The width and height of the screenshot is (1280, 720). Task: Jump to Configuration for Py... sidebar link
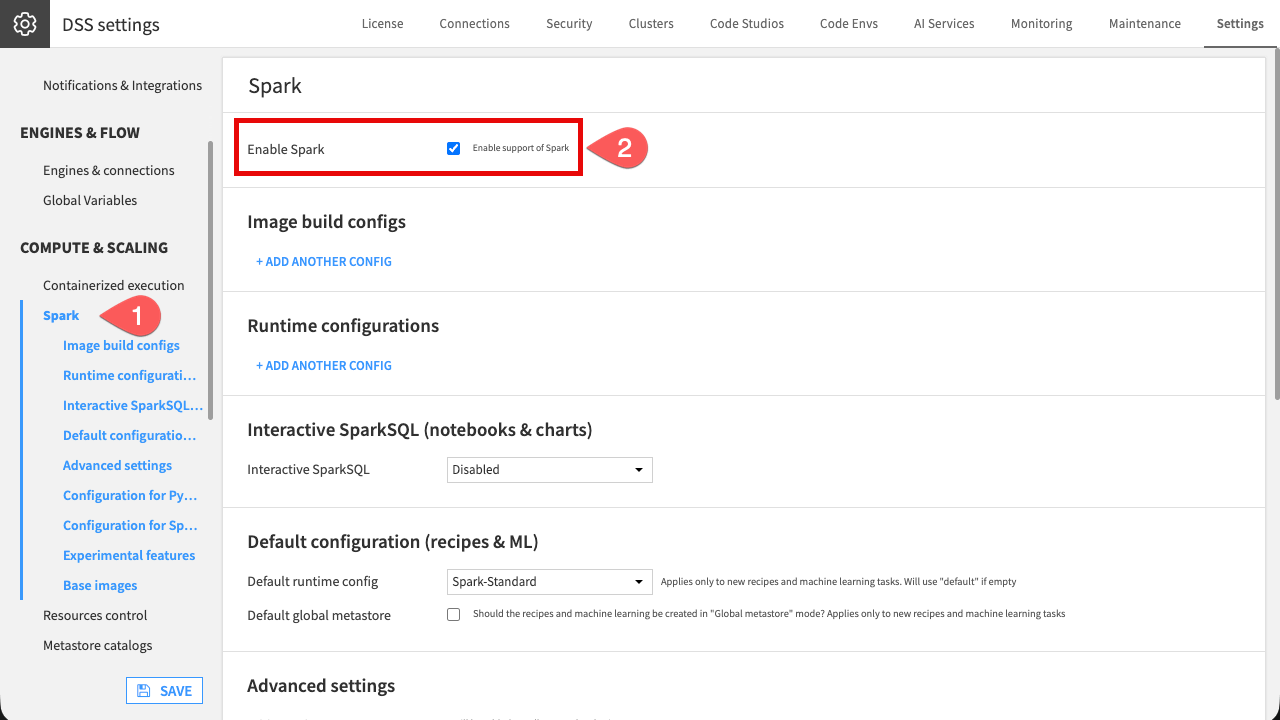coord(130,495)
